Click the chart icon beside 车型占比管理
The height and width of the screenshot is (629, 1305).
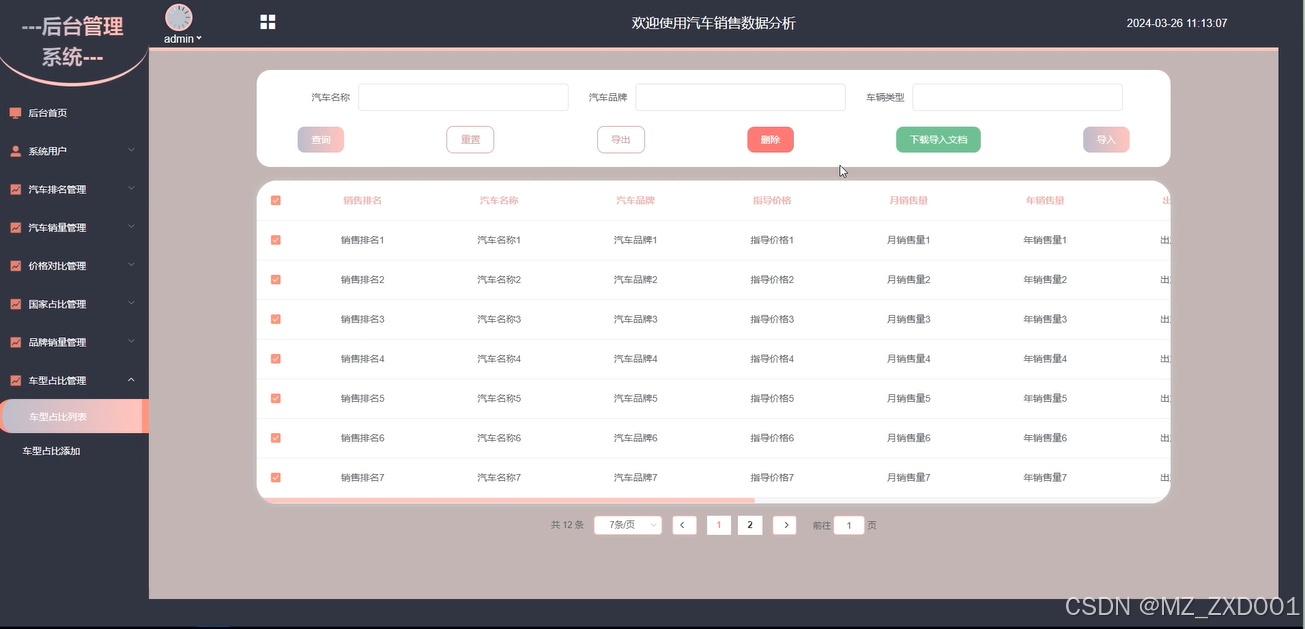tap(15, 380)
